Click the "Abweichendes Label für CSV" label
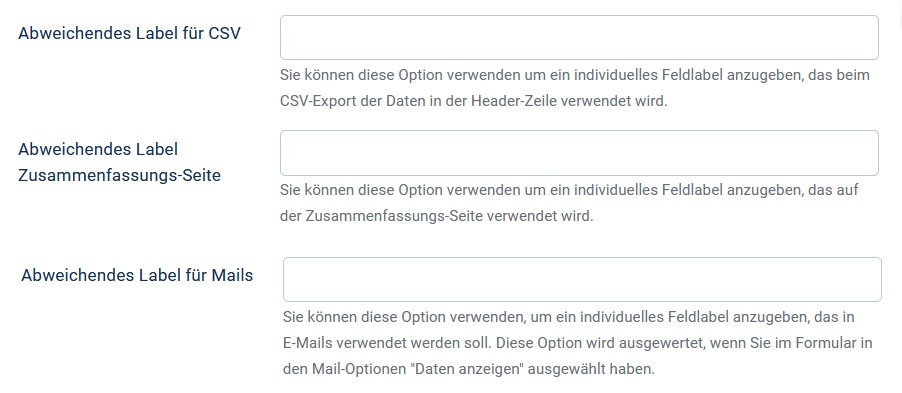 point(129,33)
